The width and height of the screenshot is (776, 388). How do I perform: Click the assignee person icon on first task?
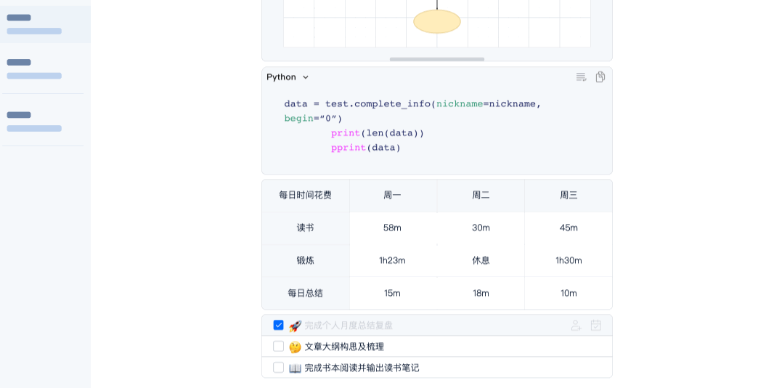click(x=576, y=325)
